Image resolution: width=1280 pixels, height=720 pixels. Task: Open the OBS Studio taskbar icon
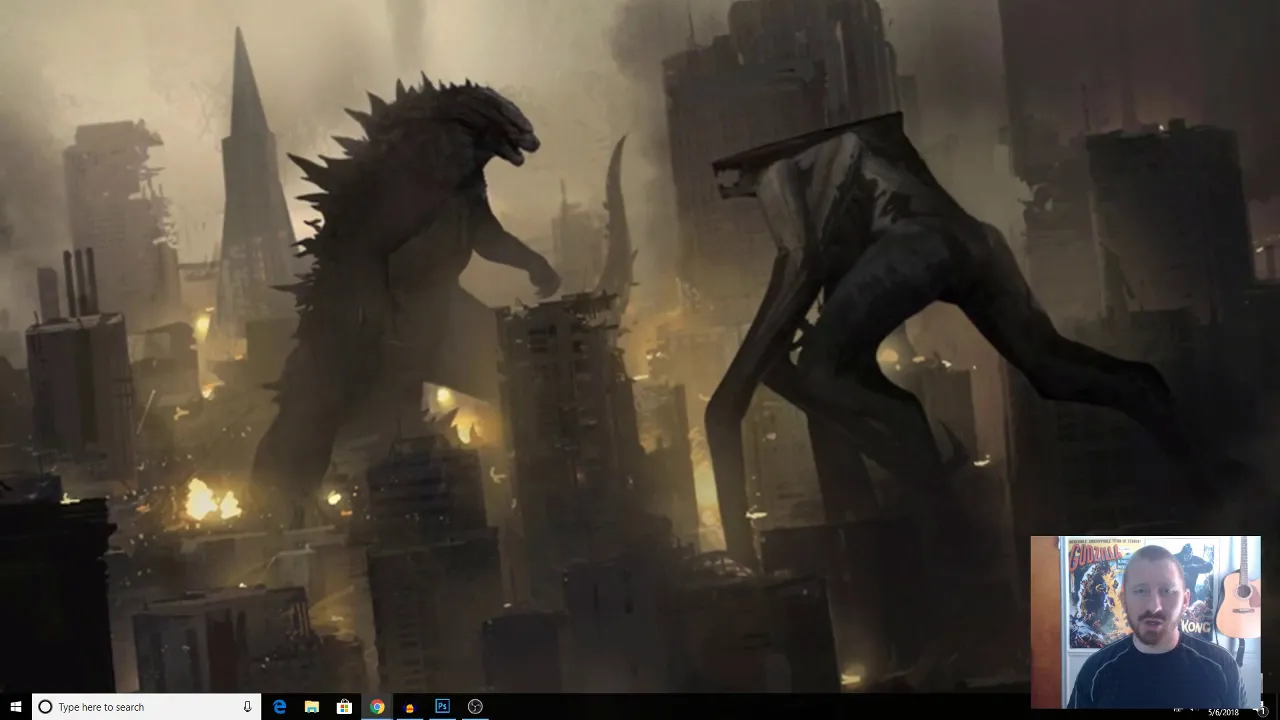(475, 707)
